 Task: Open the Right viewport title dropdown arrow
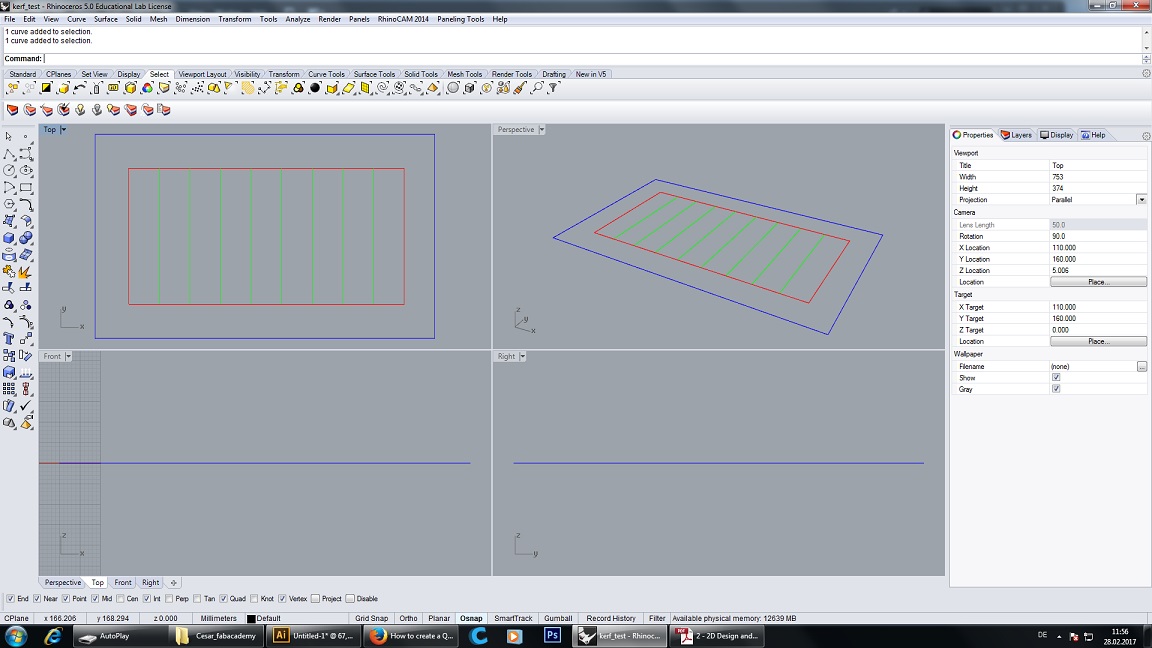[x=522, y=356]
